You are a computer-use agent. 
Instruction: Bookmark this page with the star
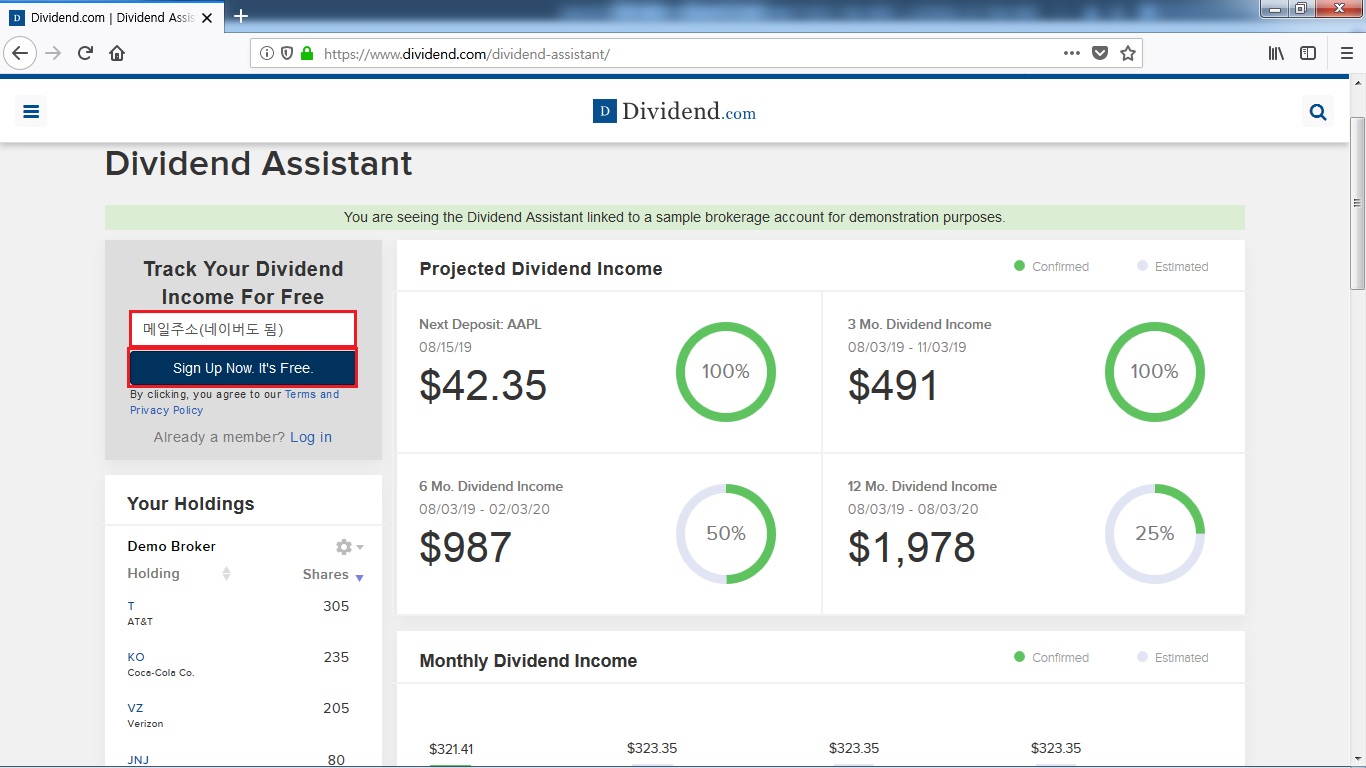[1128, 53]
